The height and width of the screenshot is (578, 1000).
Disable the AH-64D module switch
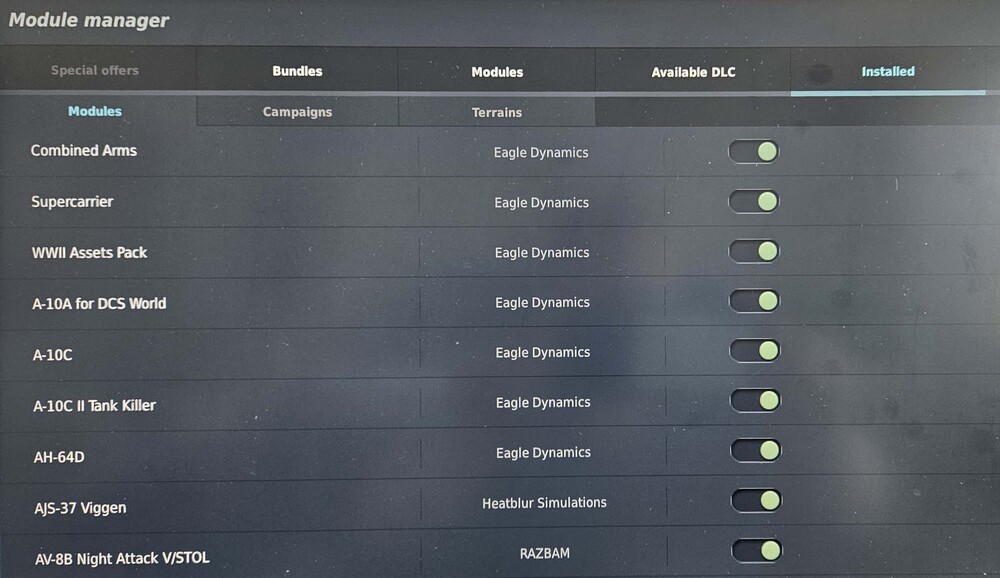(x=756, y=451)
